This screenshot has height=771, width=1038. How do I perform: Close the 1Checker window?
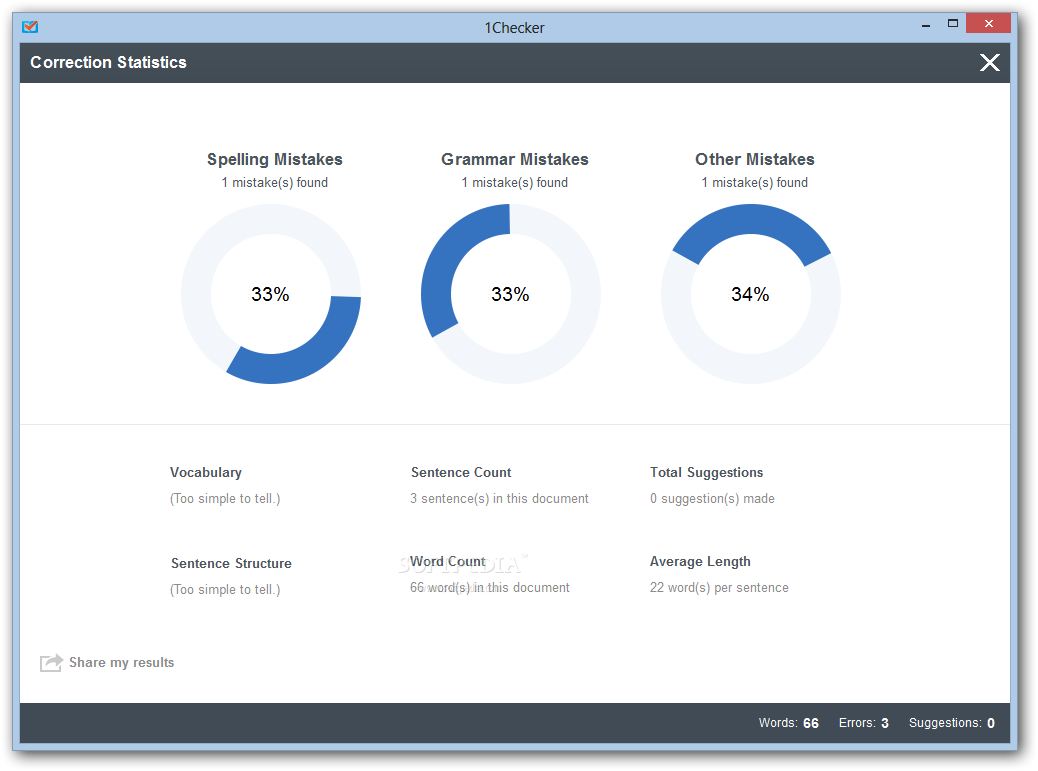point(988,24)
